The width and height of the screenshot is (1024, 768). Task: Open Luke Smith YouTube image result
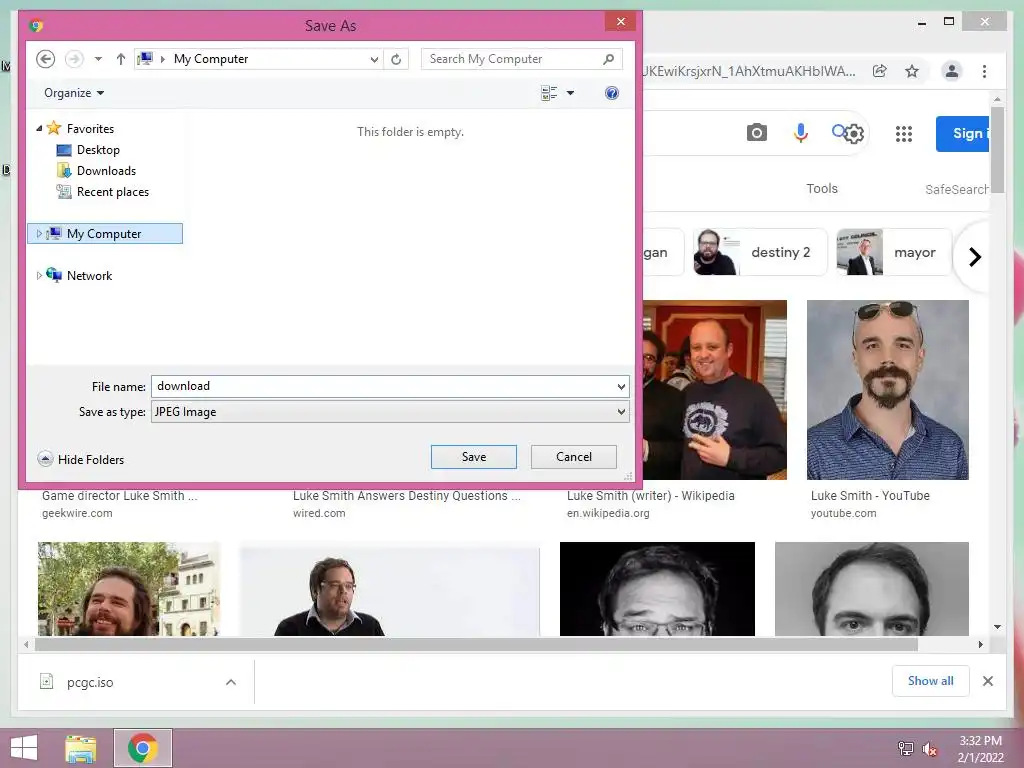click(888, 390)
